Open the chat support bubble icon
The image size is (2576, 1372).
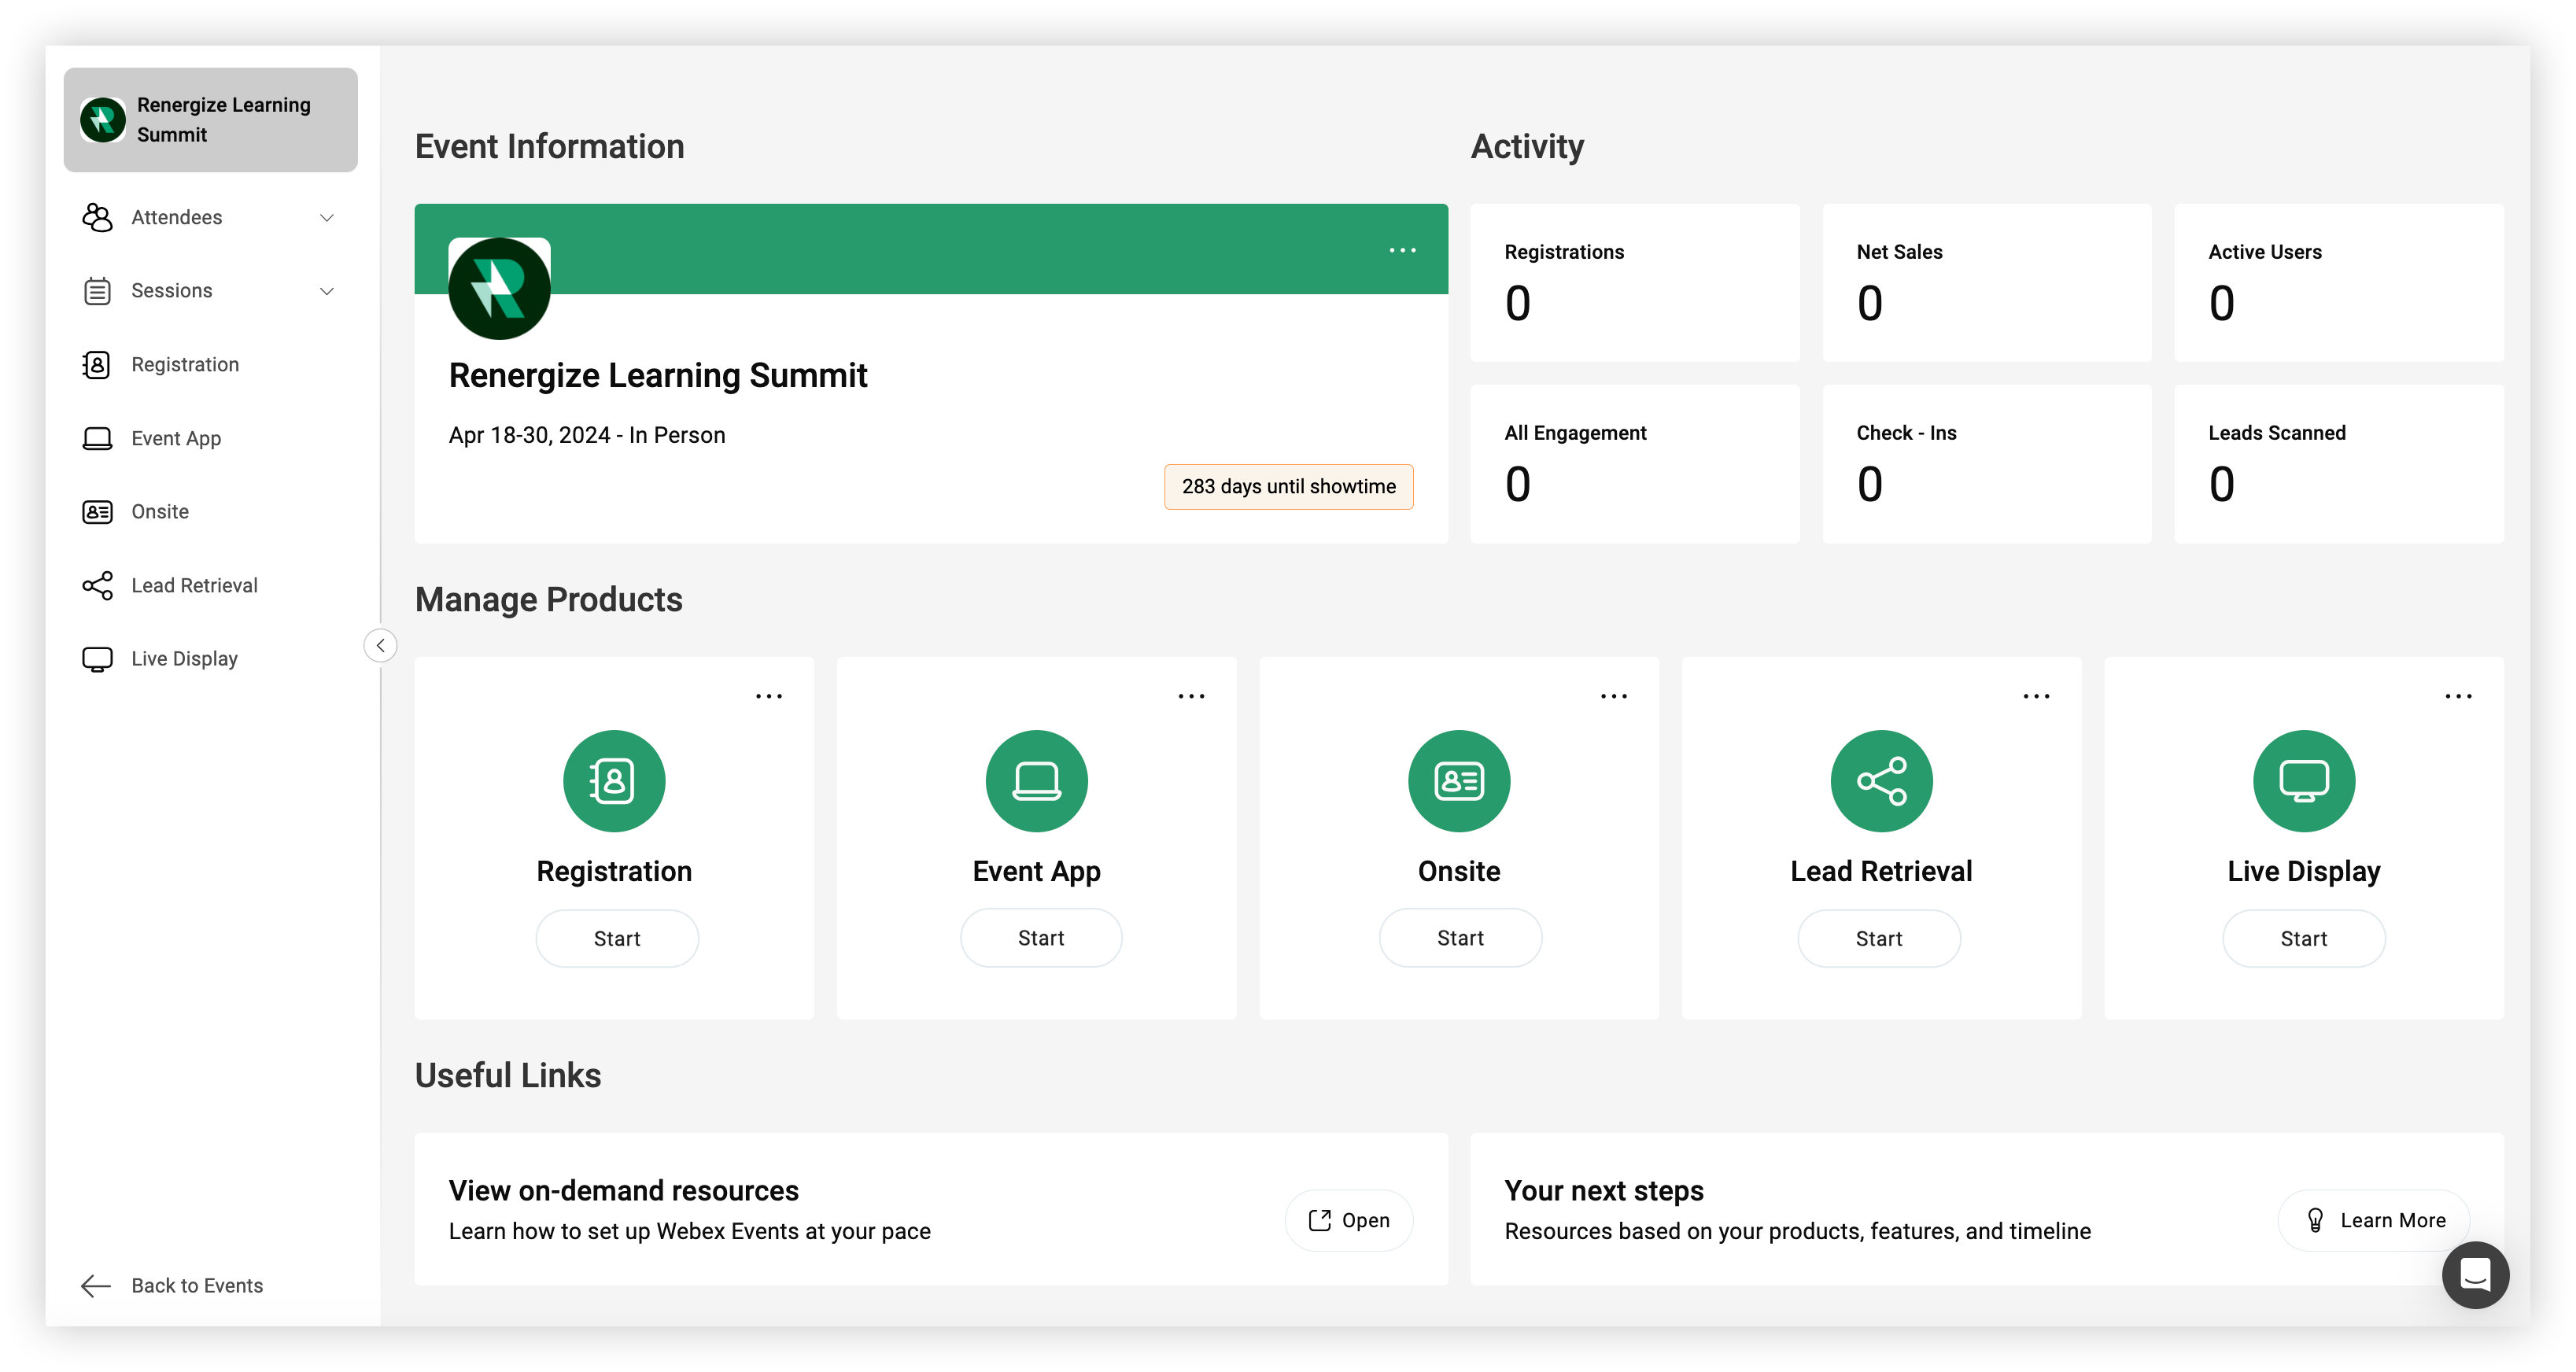coord(2475,1275)
